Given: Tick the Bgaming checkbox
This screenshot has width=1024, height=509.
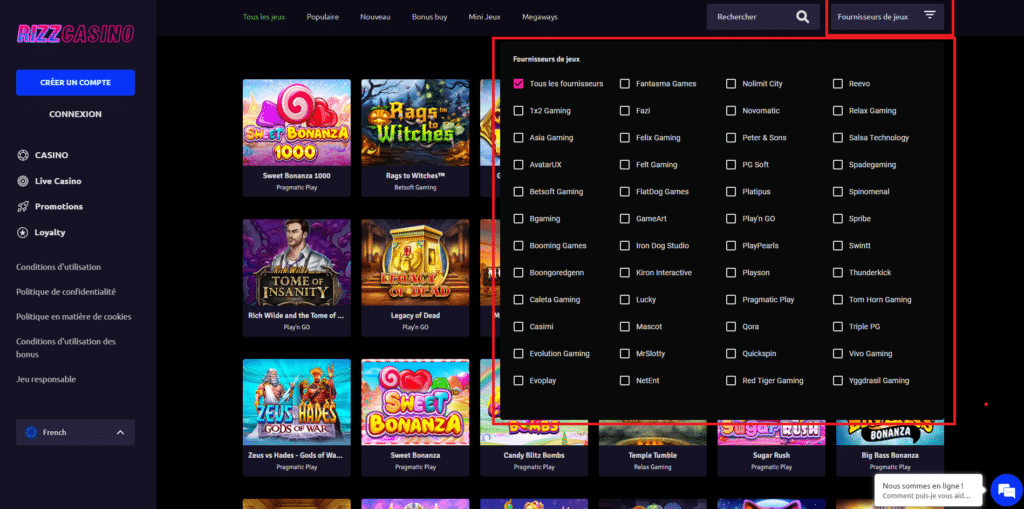Looking at the screenshot, I should [x=519, y=219].
